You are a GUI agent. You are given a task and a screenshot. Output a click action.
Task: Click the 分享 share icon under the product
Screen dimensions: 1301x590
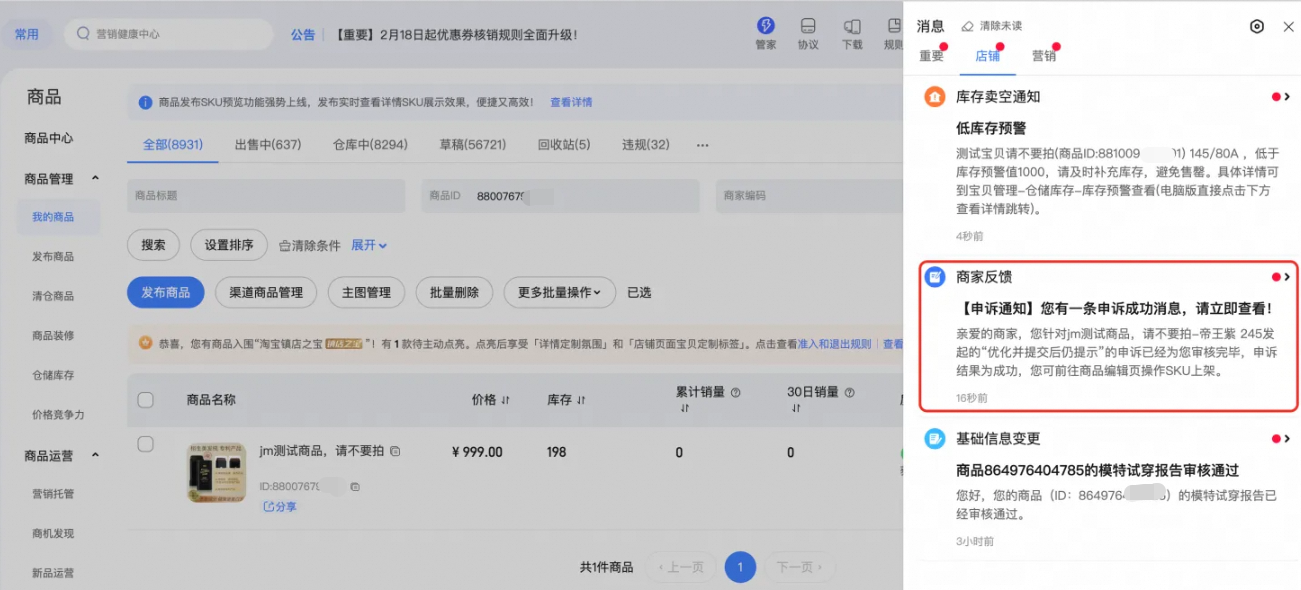pyautogui.click(x=268, y=507)
